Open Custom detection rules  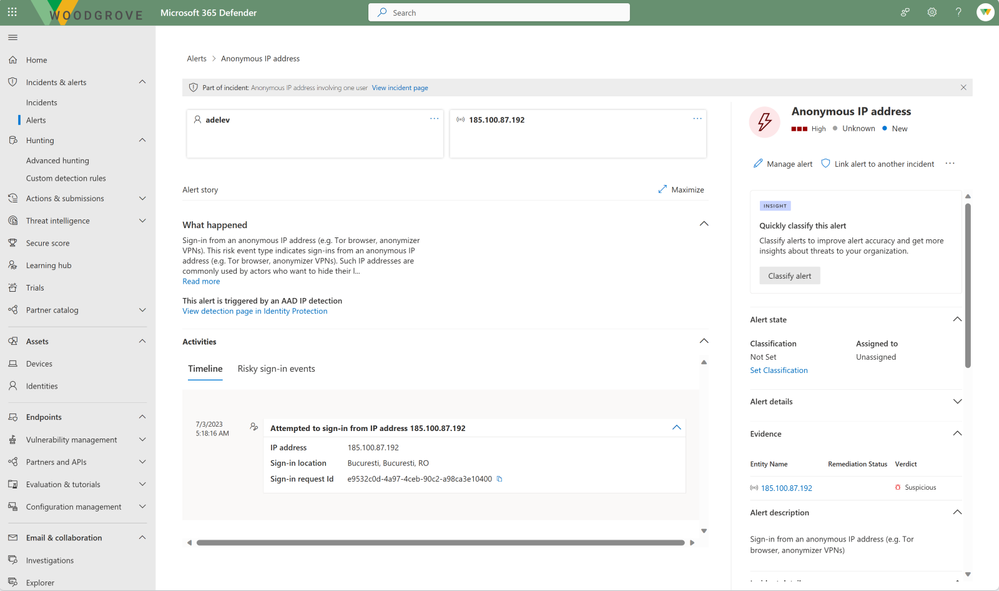tap(66, 178)
